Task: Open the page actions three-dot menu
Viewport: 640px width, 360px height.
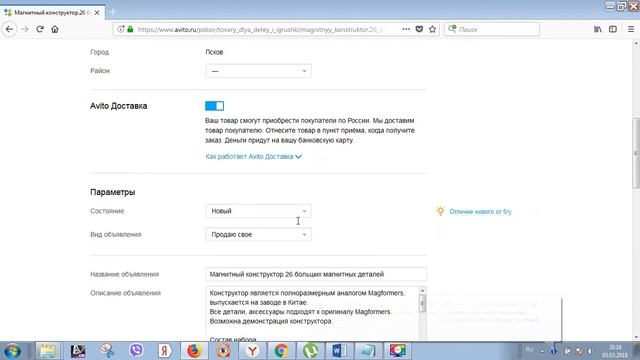Action: pyautogui.click(x=406, y=29)
